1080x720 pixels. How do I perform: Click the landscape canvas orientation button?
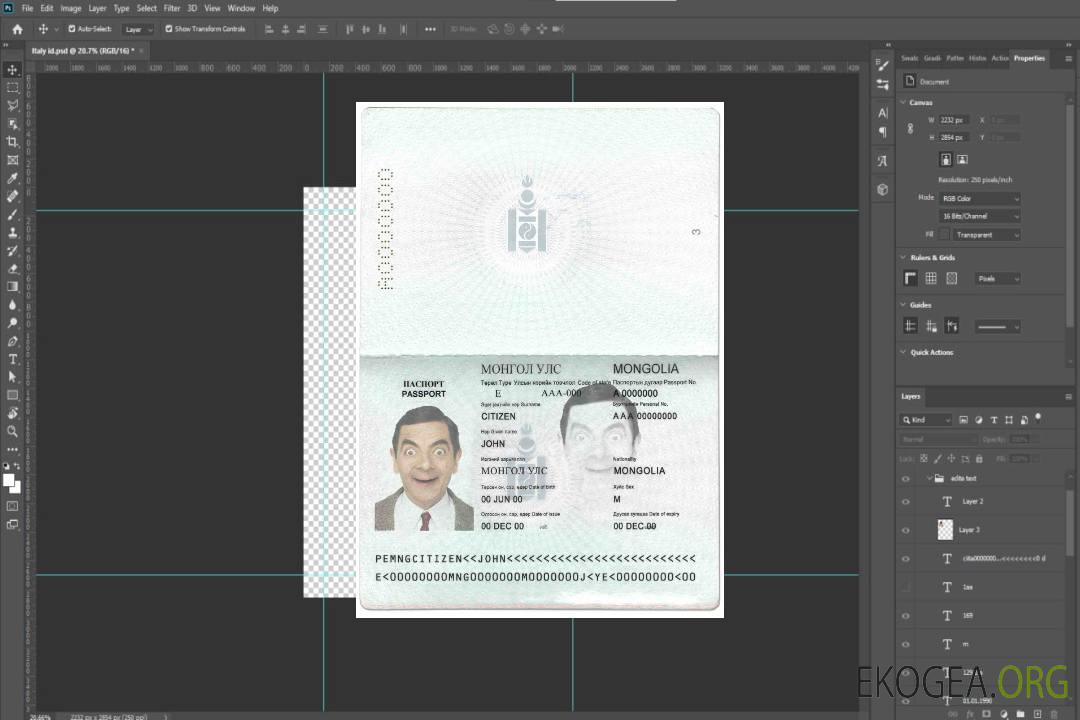[x=962, y=160]
